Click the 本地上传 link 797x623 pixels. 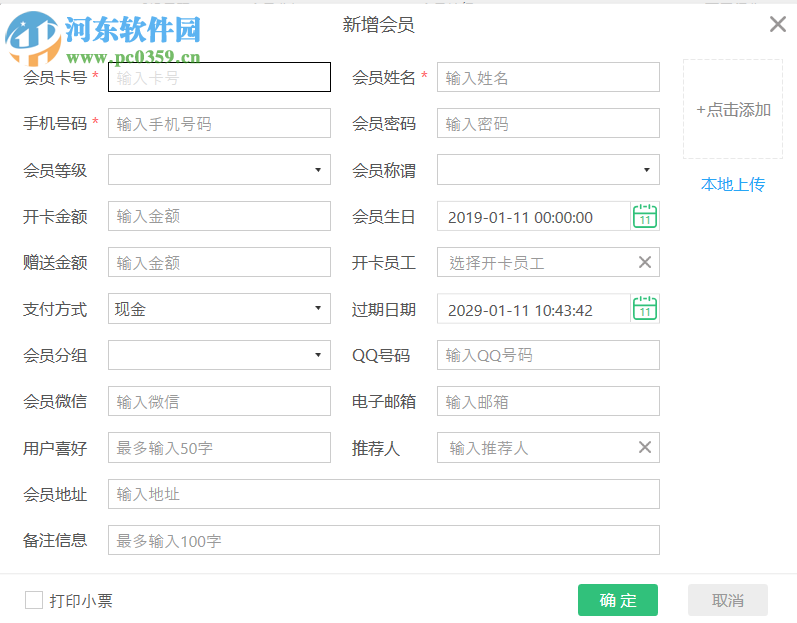[x=732, y=184]
